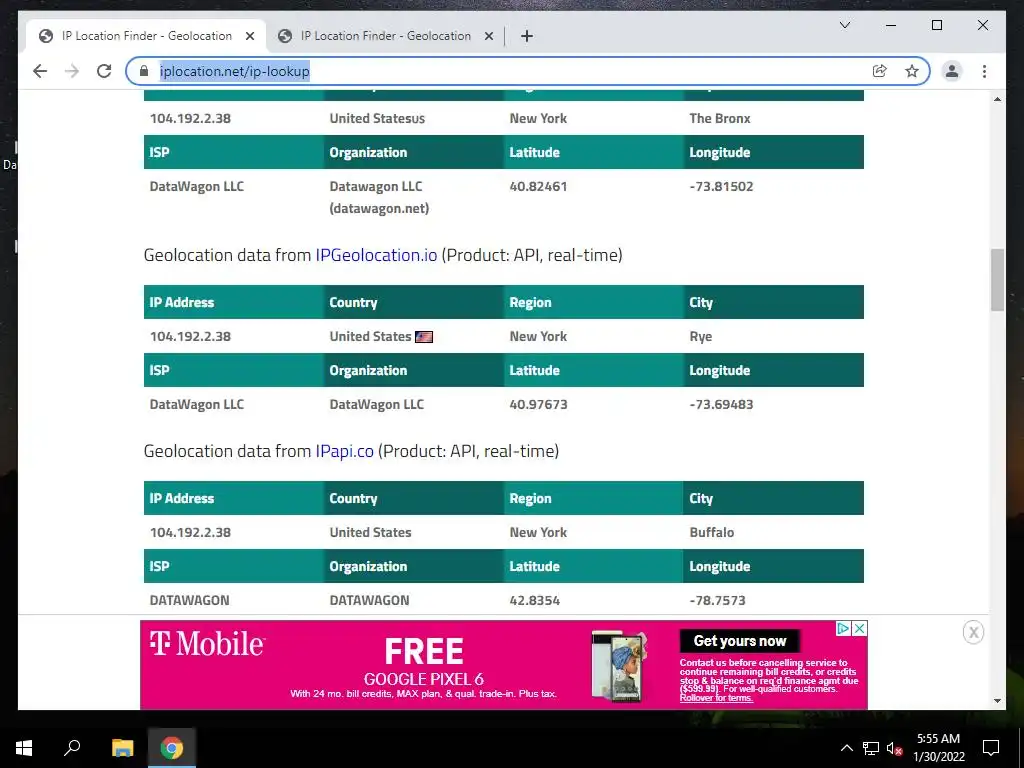Select IP 104.192.2.38 in the Buffalo table
Image resolution: width=1024 pixels, height=768 pixels.
[x=190, y=532]
